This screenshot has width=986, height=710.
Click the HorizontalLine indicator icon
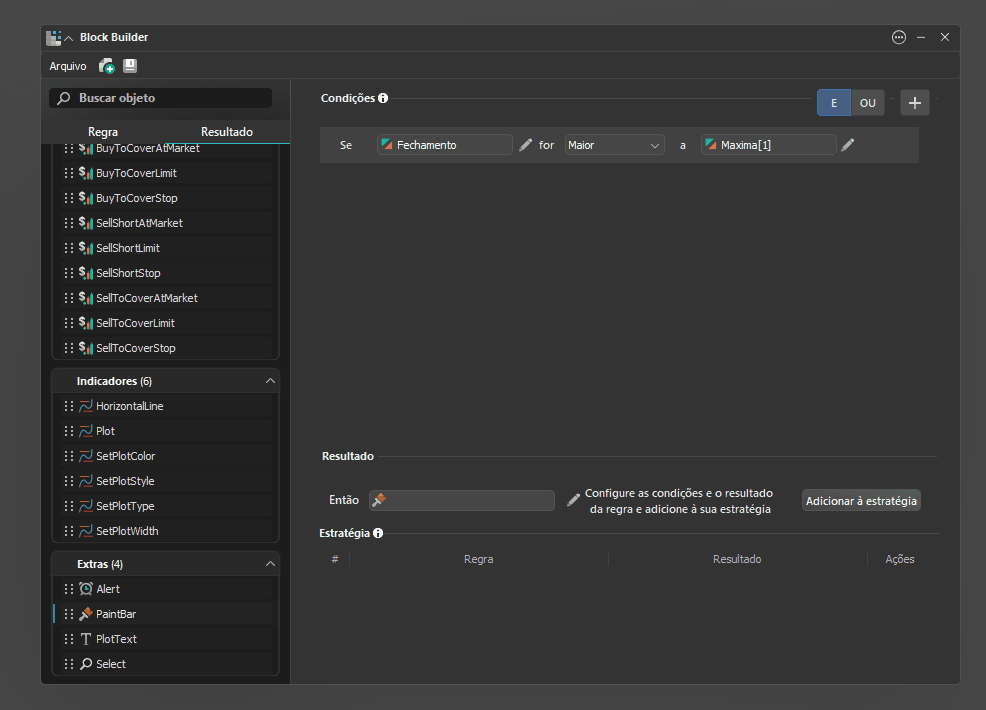coord(86,406)
